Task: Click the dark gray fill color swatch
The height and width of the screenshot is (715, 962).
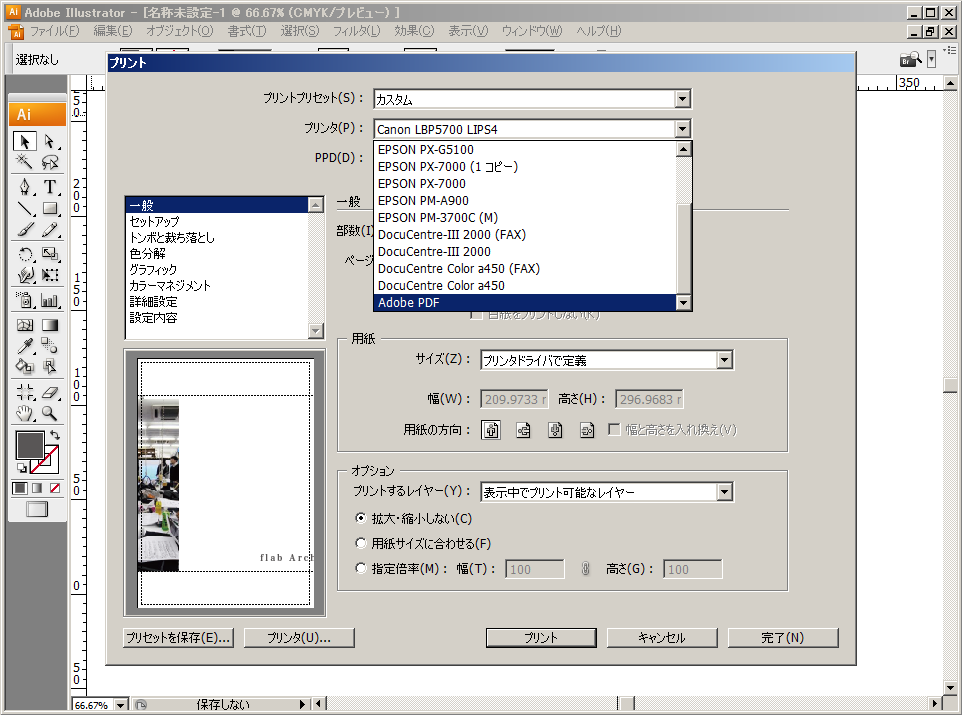Action: coord(29,446)
